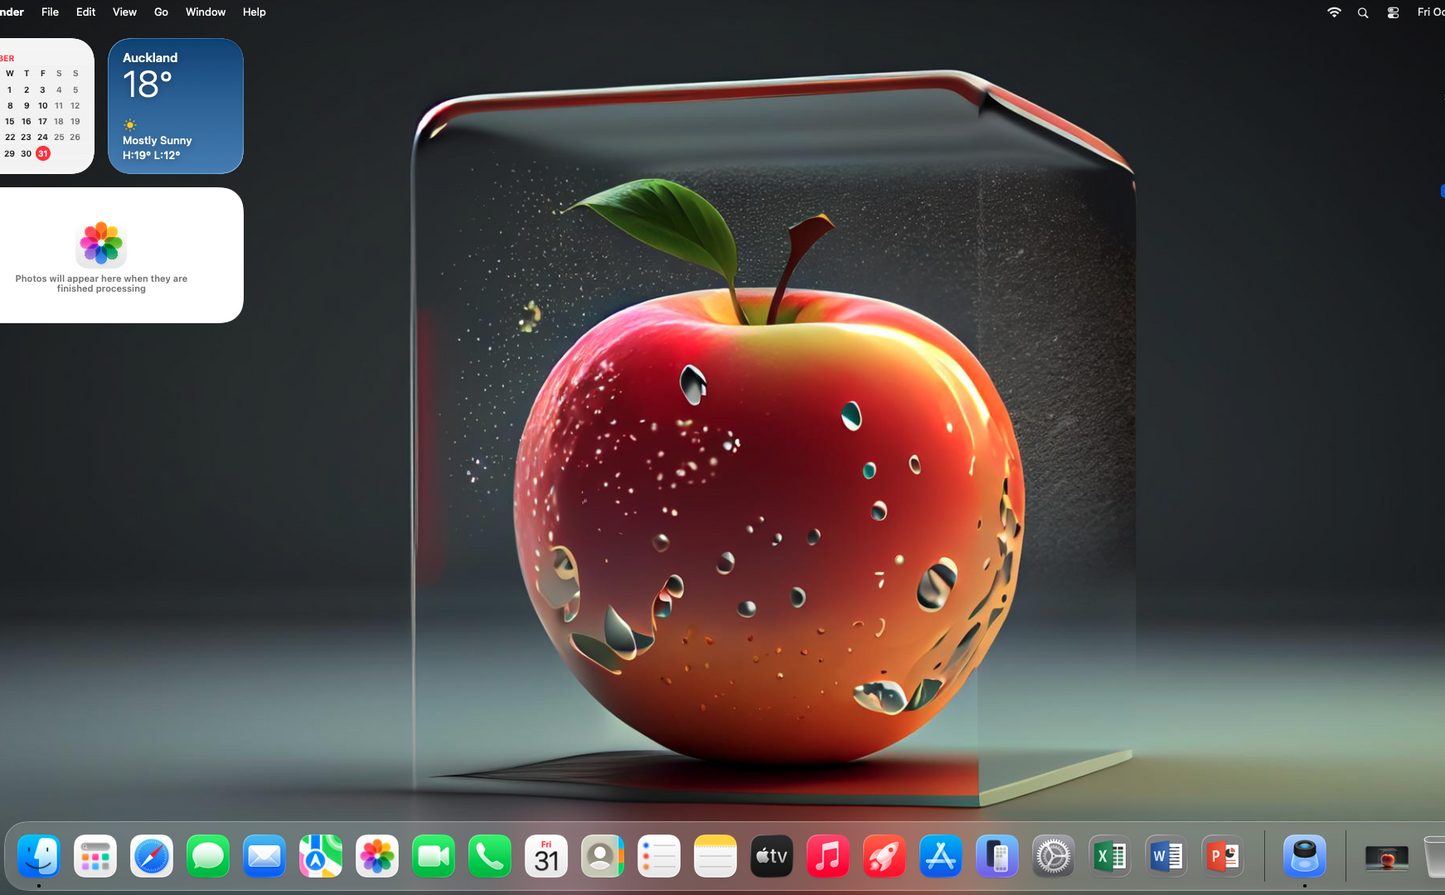The image size is (1445, 895).
Task: Start a FaceTime call
Action: pos(432,856)
